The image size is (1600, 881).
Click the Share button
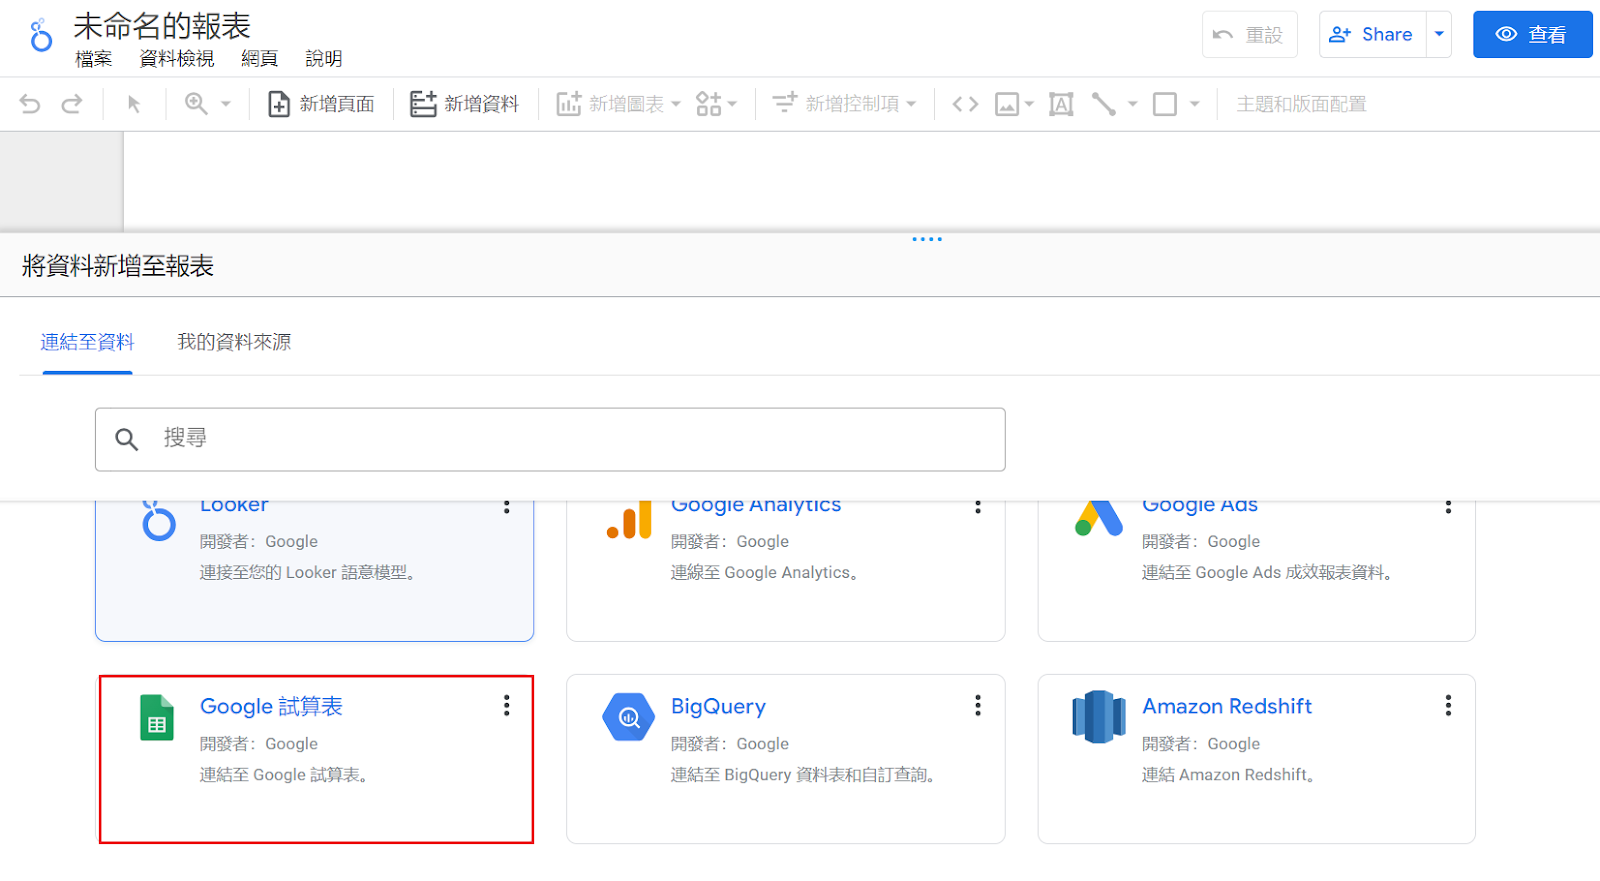coord(1371,35)
